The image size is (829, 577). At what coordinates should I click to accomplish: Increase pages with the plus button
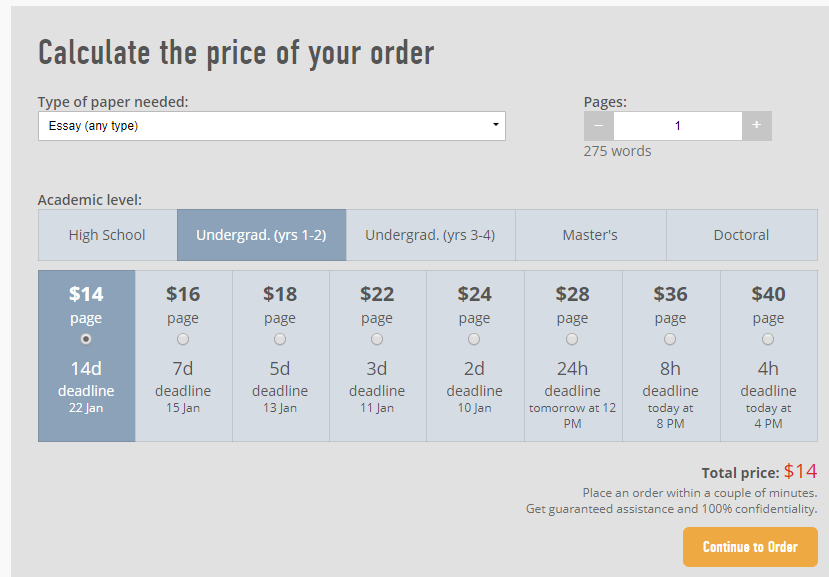[x=757, y=126]
